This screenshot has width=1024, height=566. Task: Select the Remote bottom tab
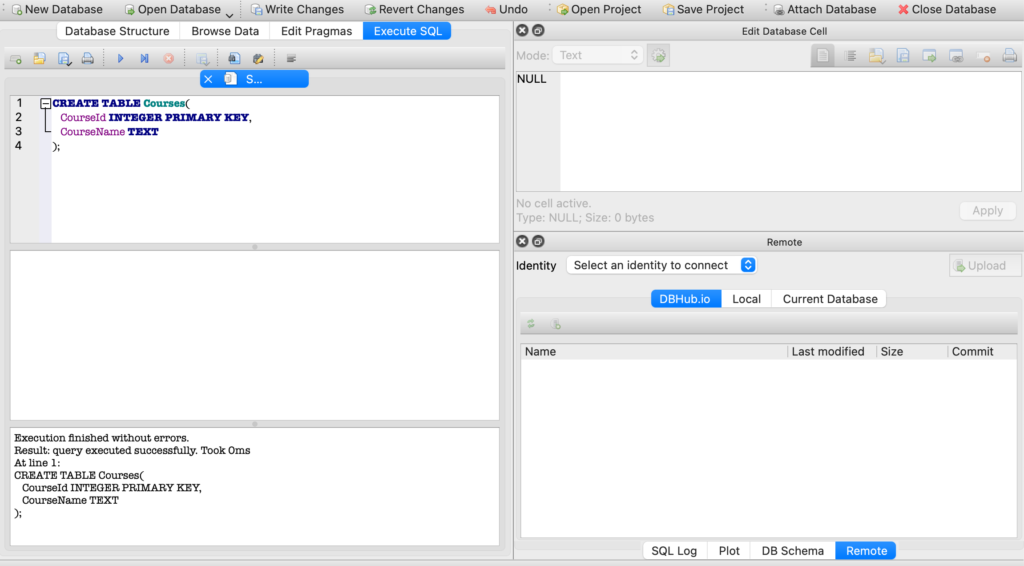[x=866, y=551]
